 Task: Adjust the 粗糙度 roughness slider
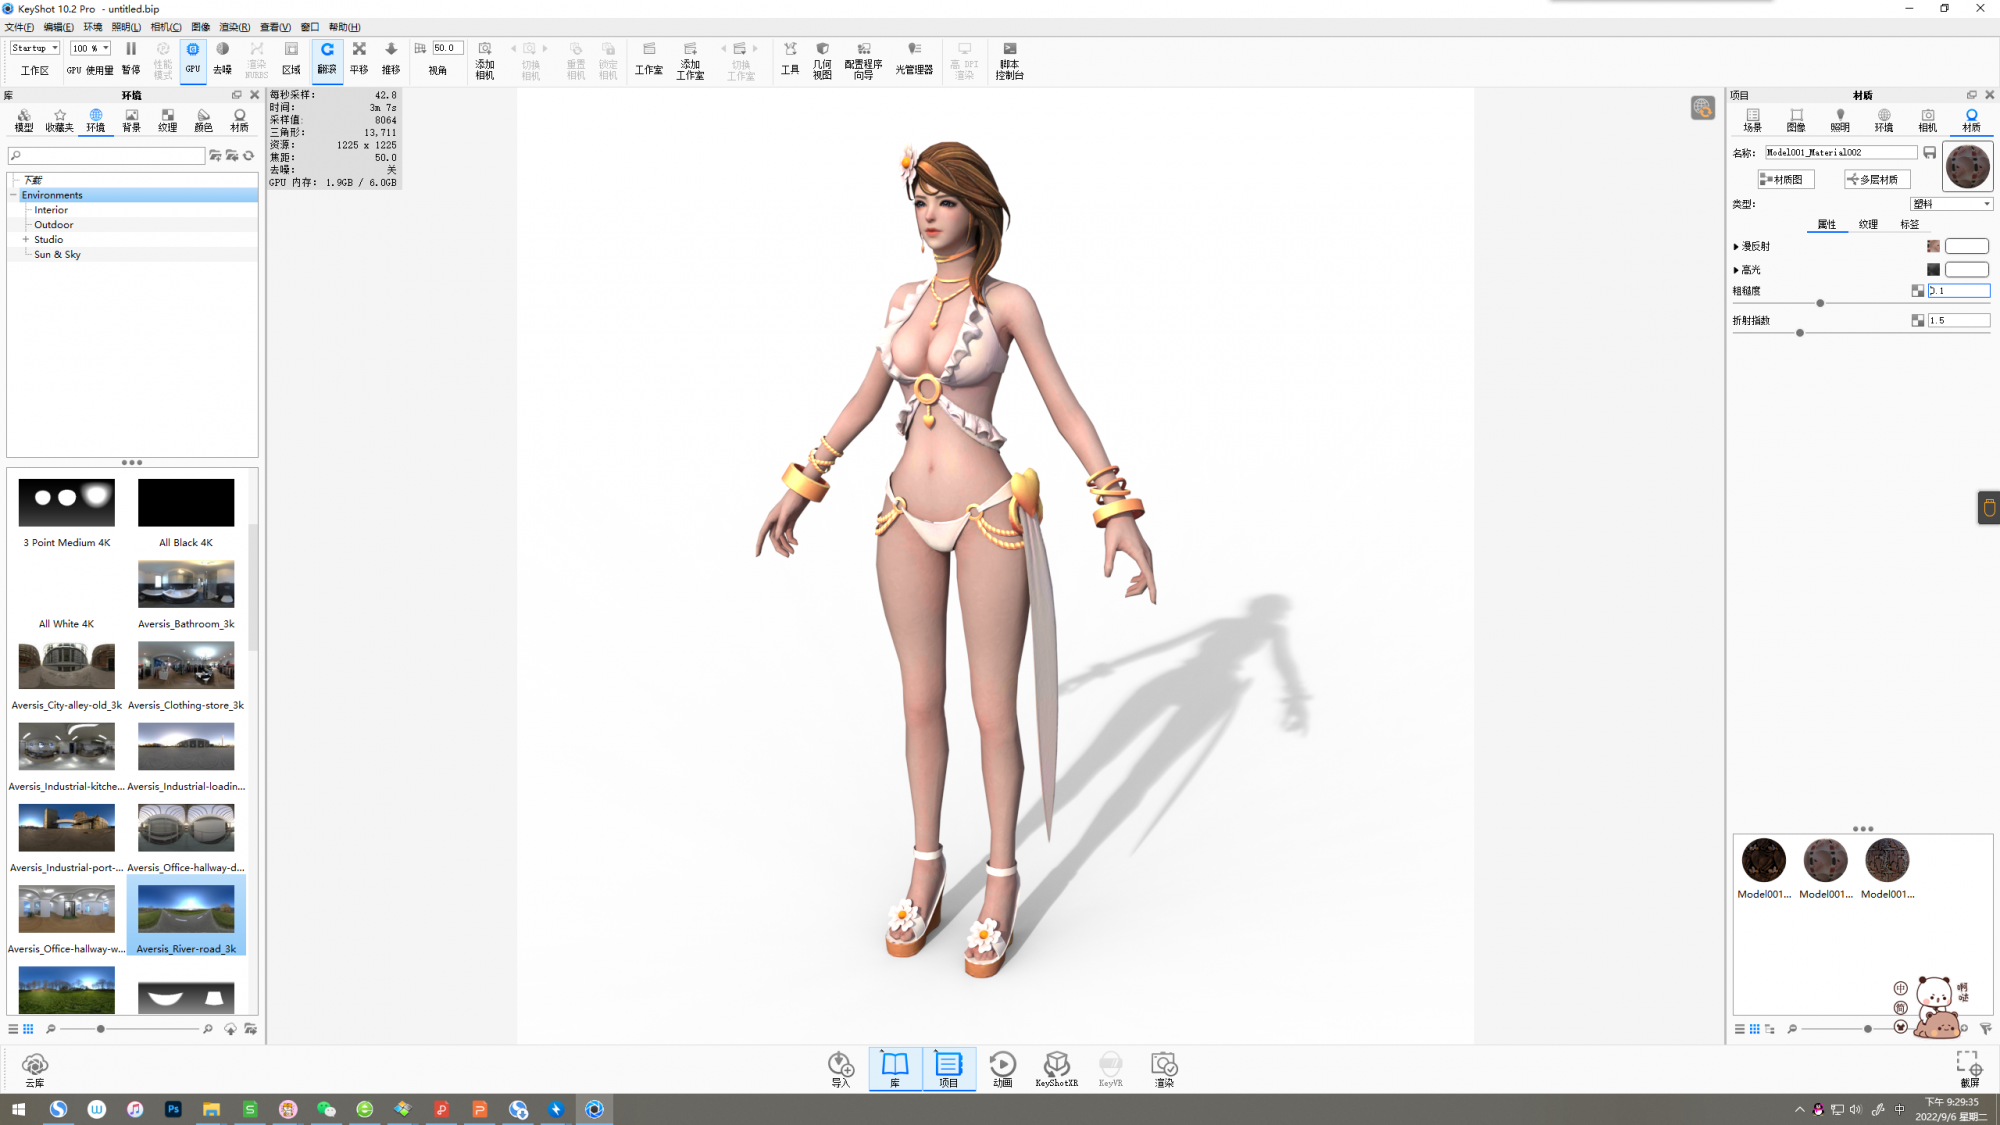[x=1820, y=303]
